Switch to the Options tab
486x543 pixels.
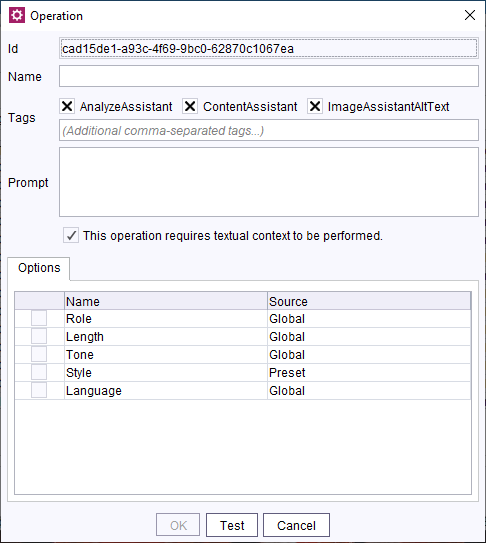(x=39, y=268)
